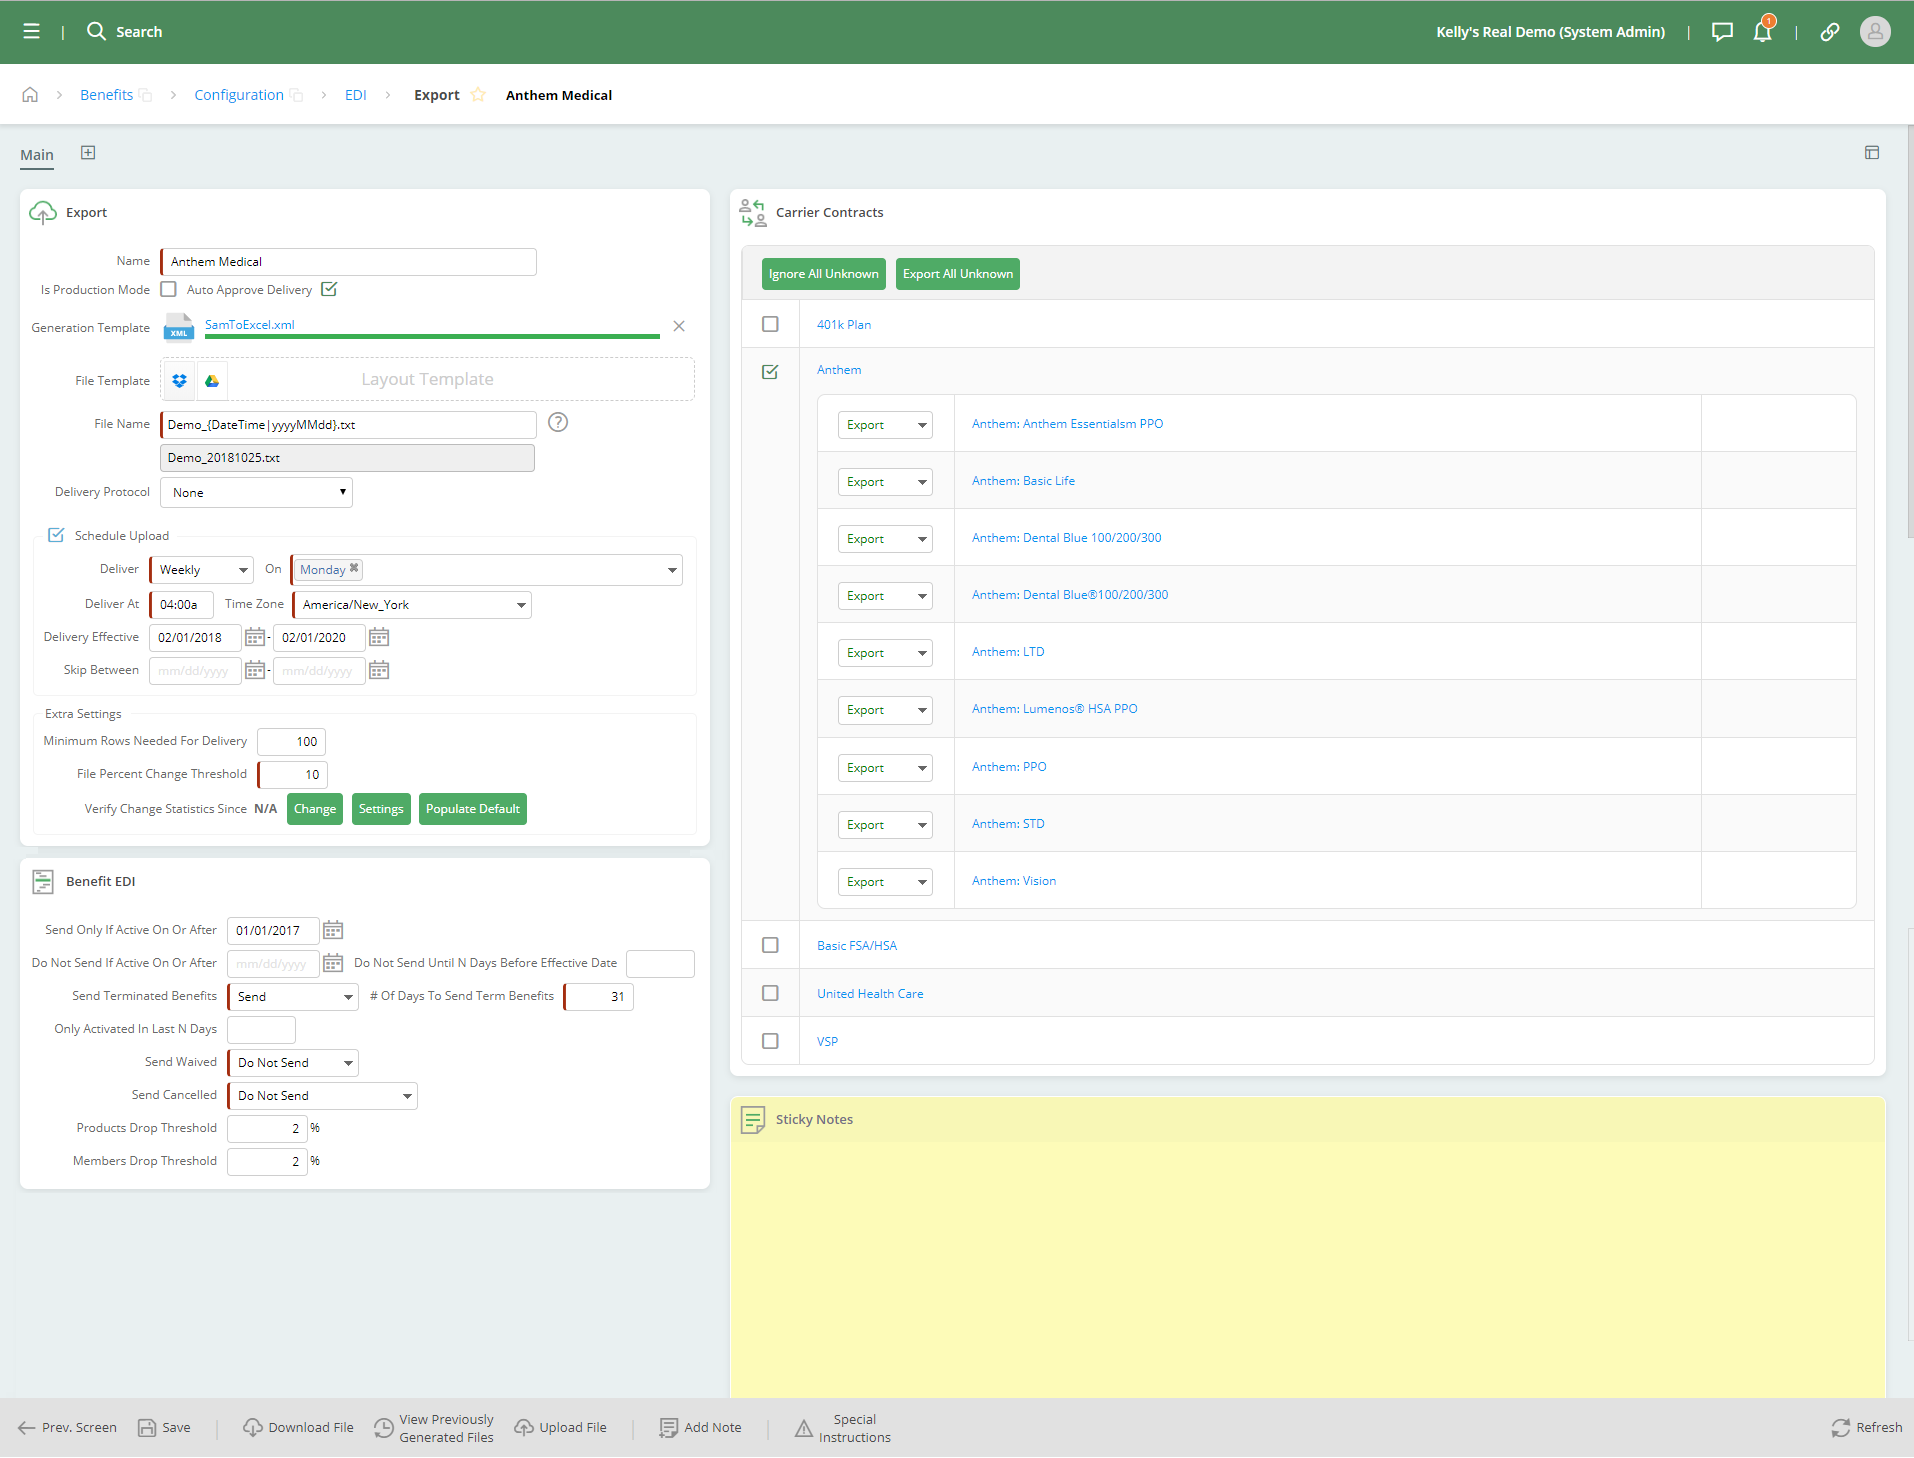The image size is (1914, 1458).
Task: Open the Delivery Protocol dropdown
Action: pos(256,492)
